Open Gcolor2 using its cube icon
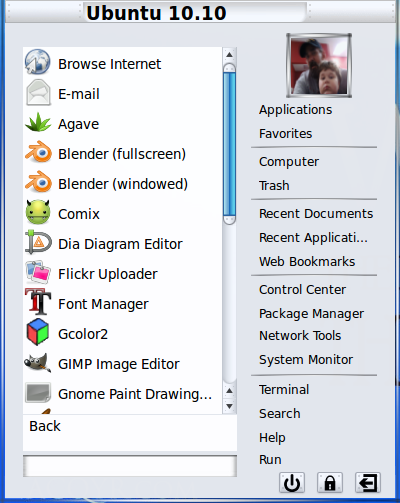400x503 pixels. (x=38, y=332)
